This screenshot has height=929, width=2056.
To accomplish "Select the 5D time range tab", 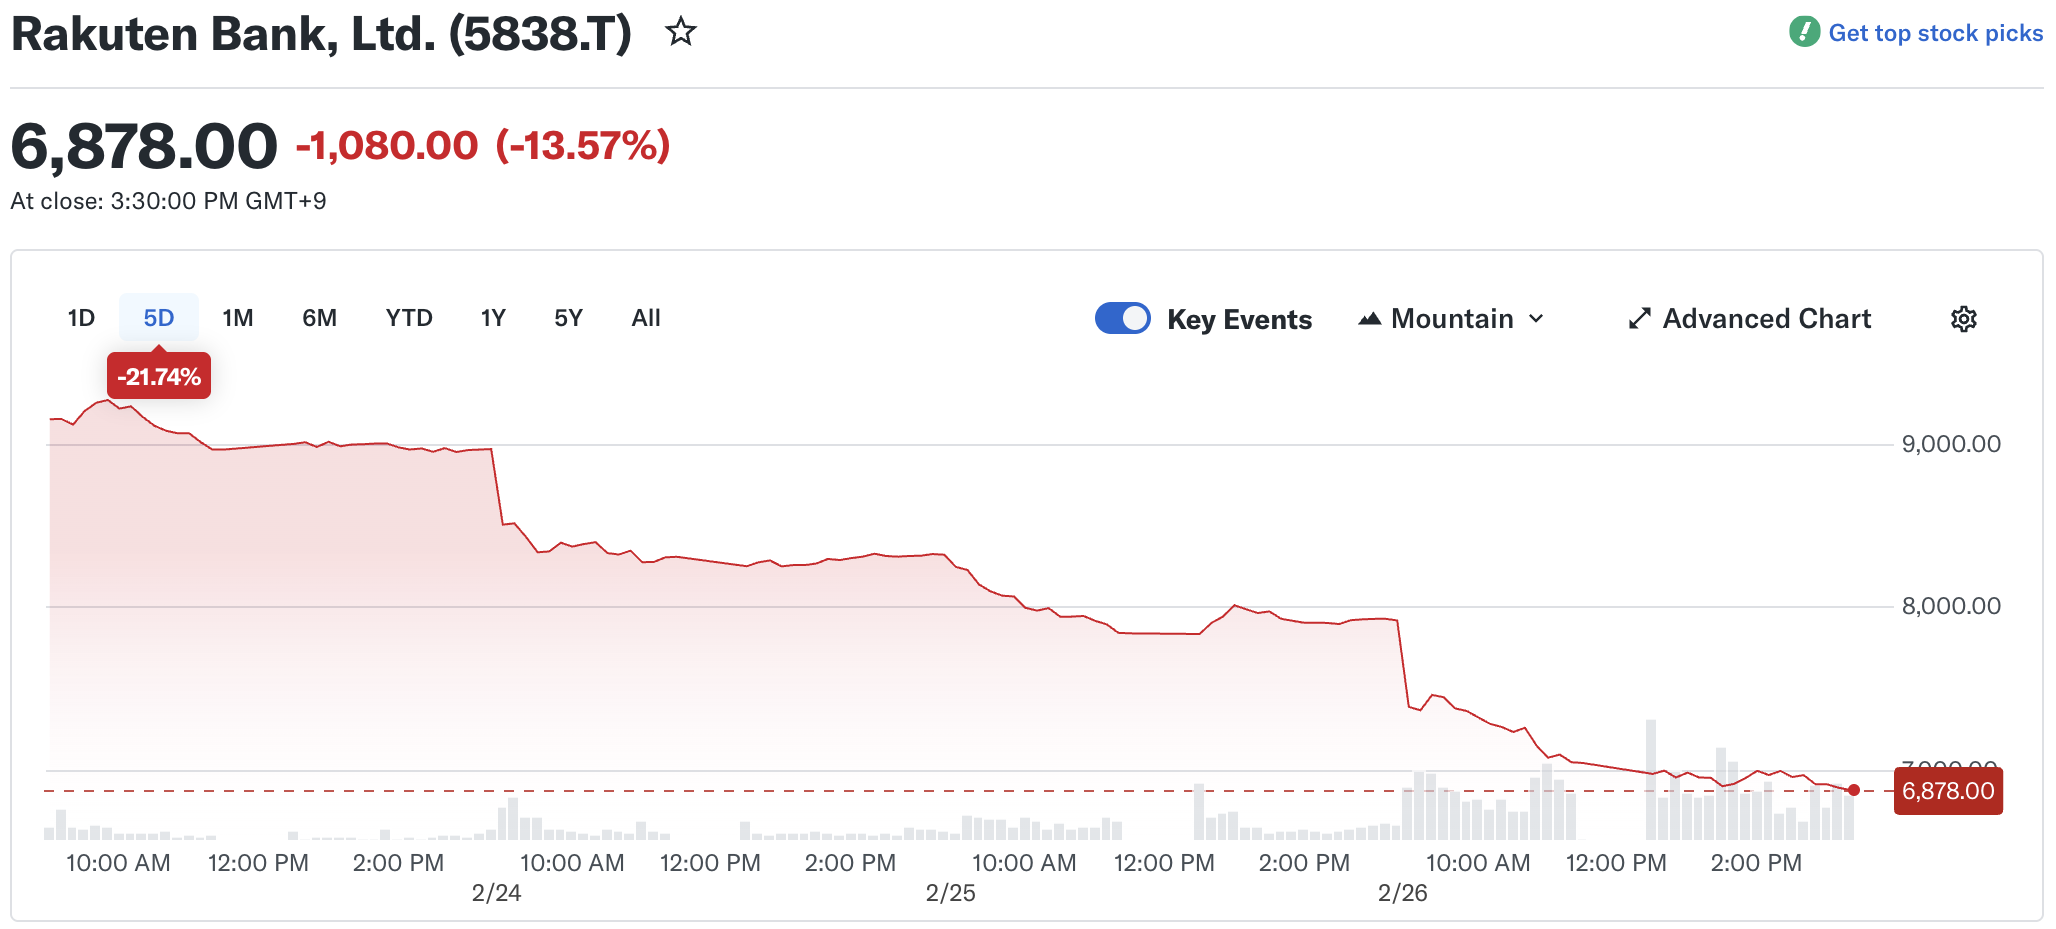I will 159,318.
